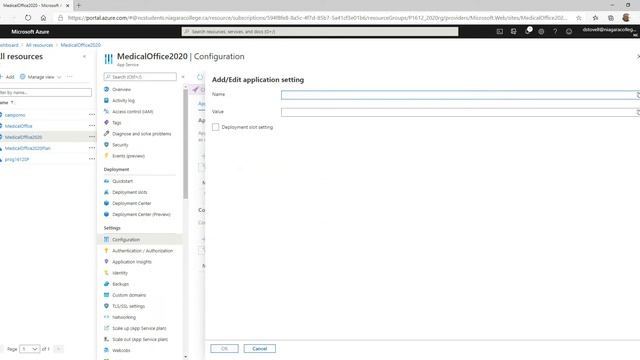Open WebJobs section

point(121,350)
